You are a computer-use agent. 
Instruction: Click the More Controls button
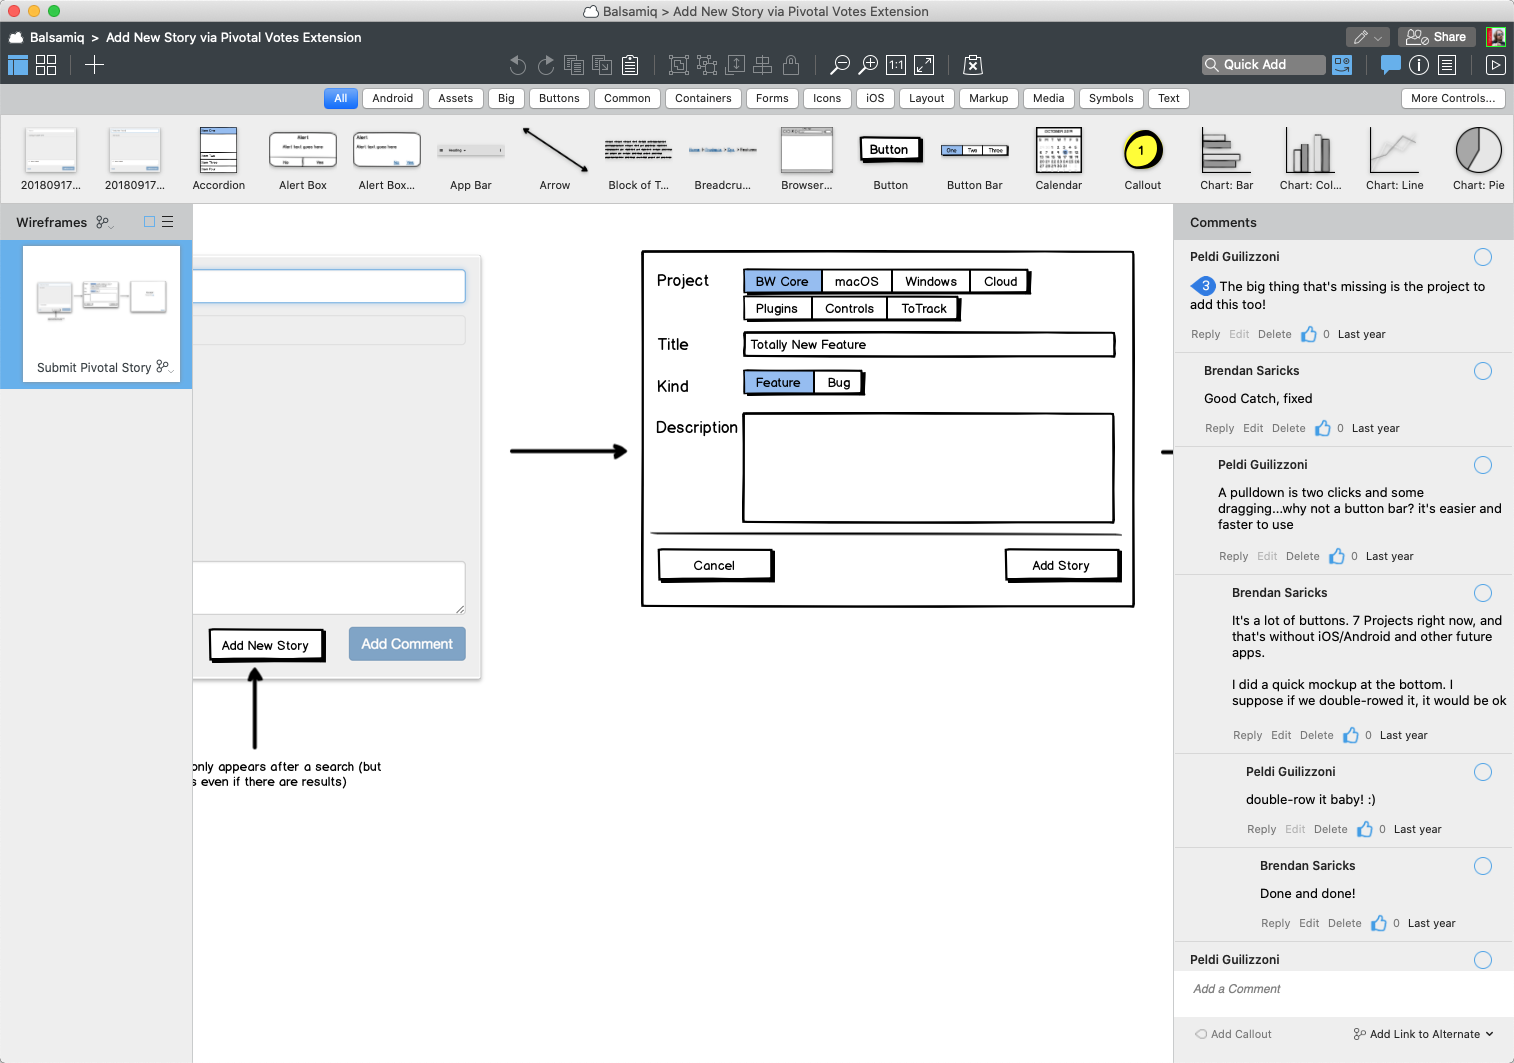click(x=1452, y=98)
